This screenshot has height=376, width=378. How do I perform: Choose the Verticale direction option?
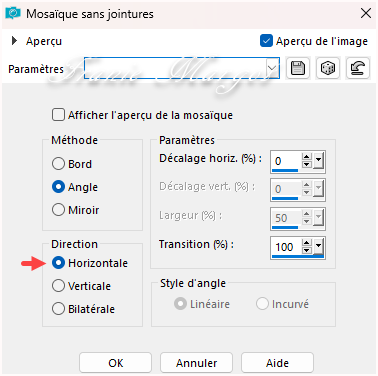click(x=58, y=286)
